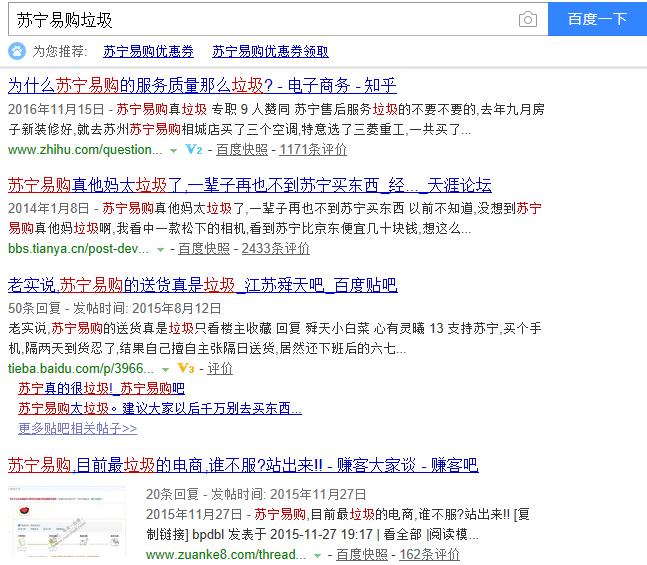
Task: Open the sub-link 苏宁真的很垃圾!_苏宁易购吧
Action: (101, 388)
